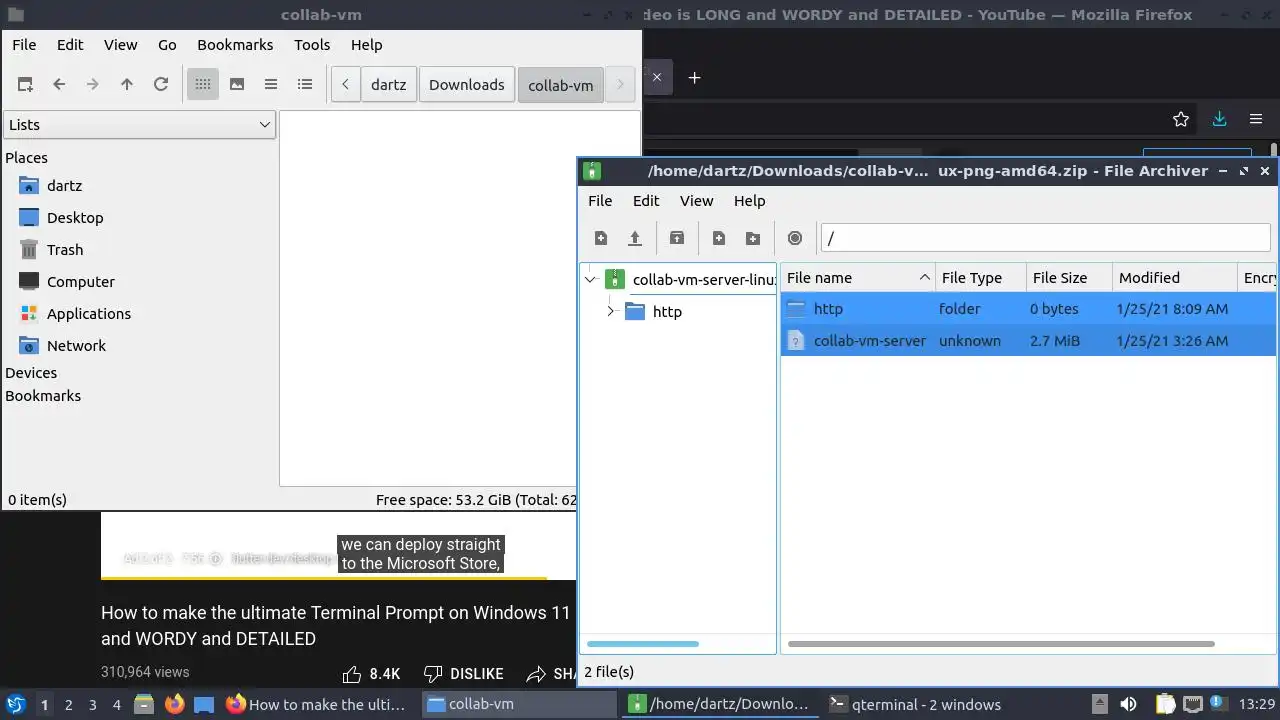1280x720 pixels.
Task: Navigate to dartz path button
Action: (x=389, y=85)
